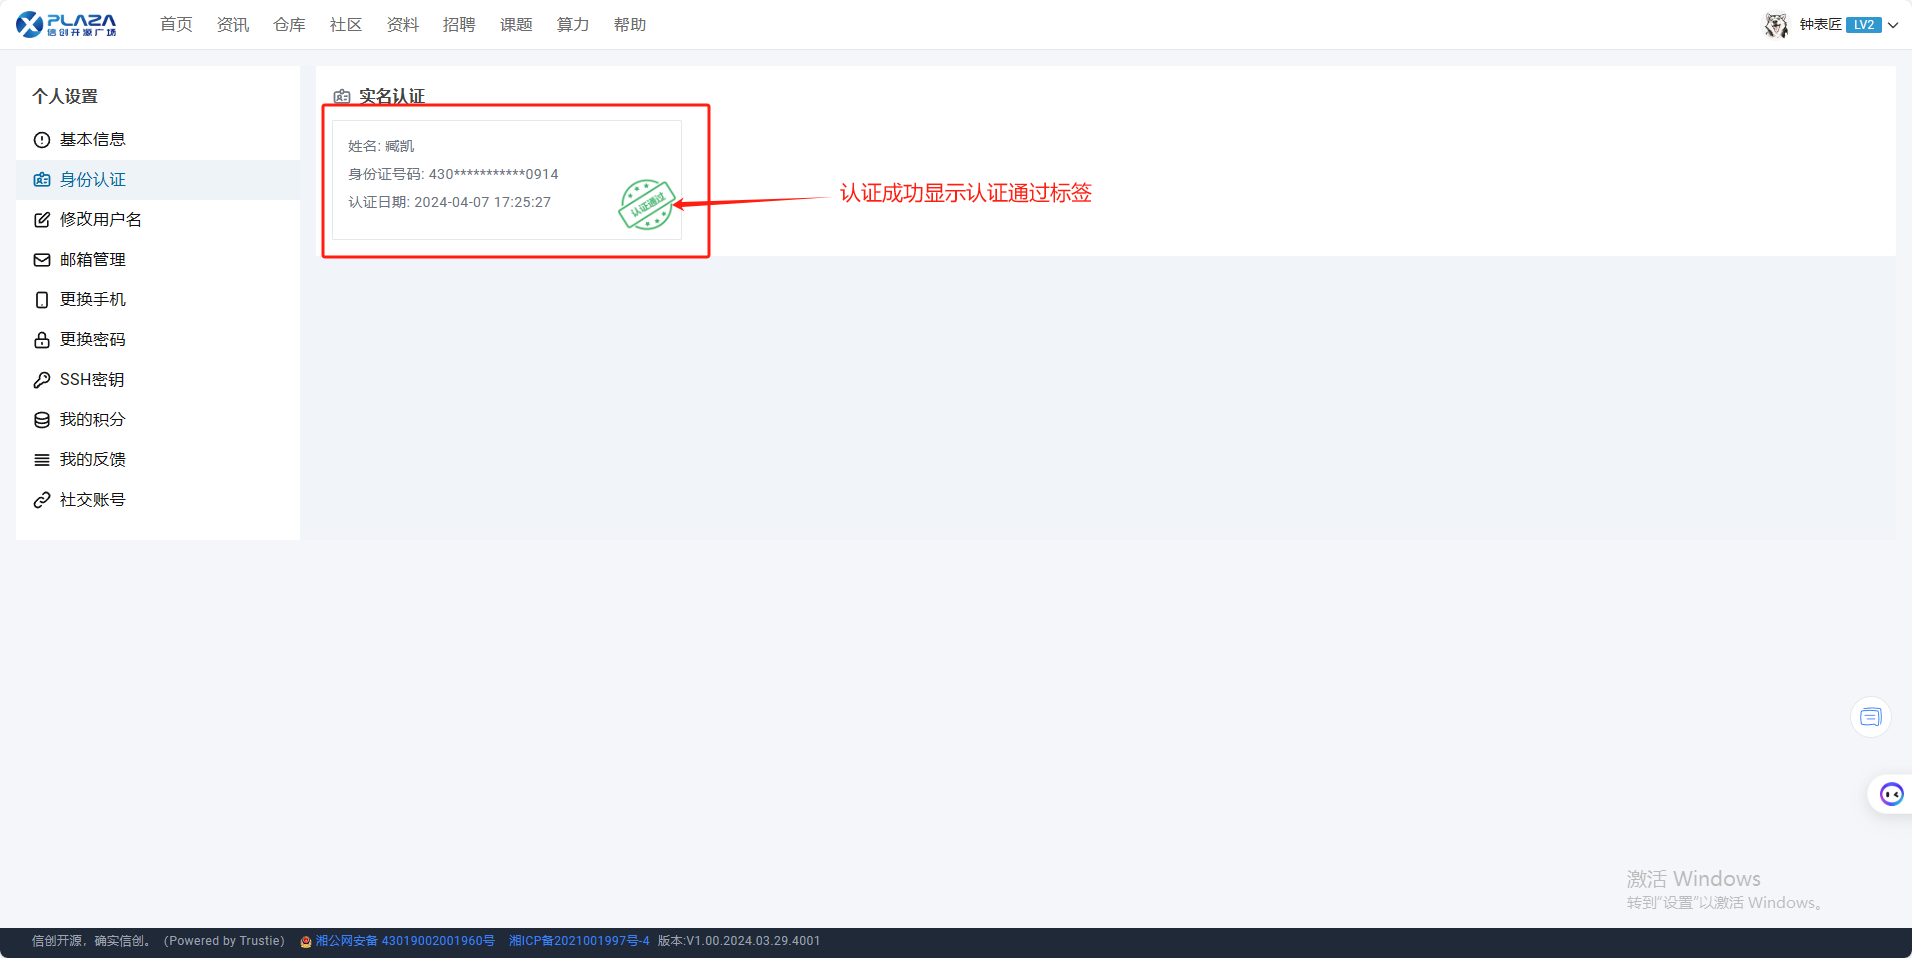Click the key icon beside SSH密钥

[42, 380]
